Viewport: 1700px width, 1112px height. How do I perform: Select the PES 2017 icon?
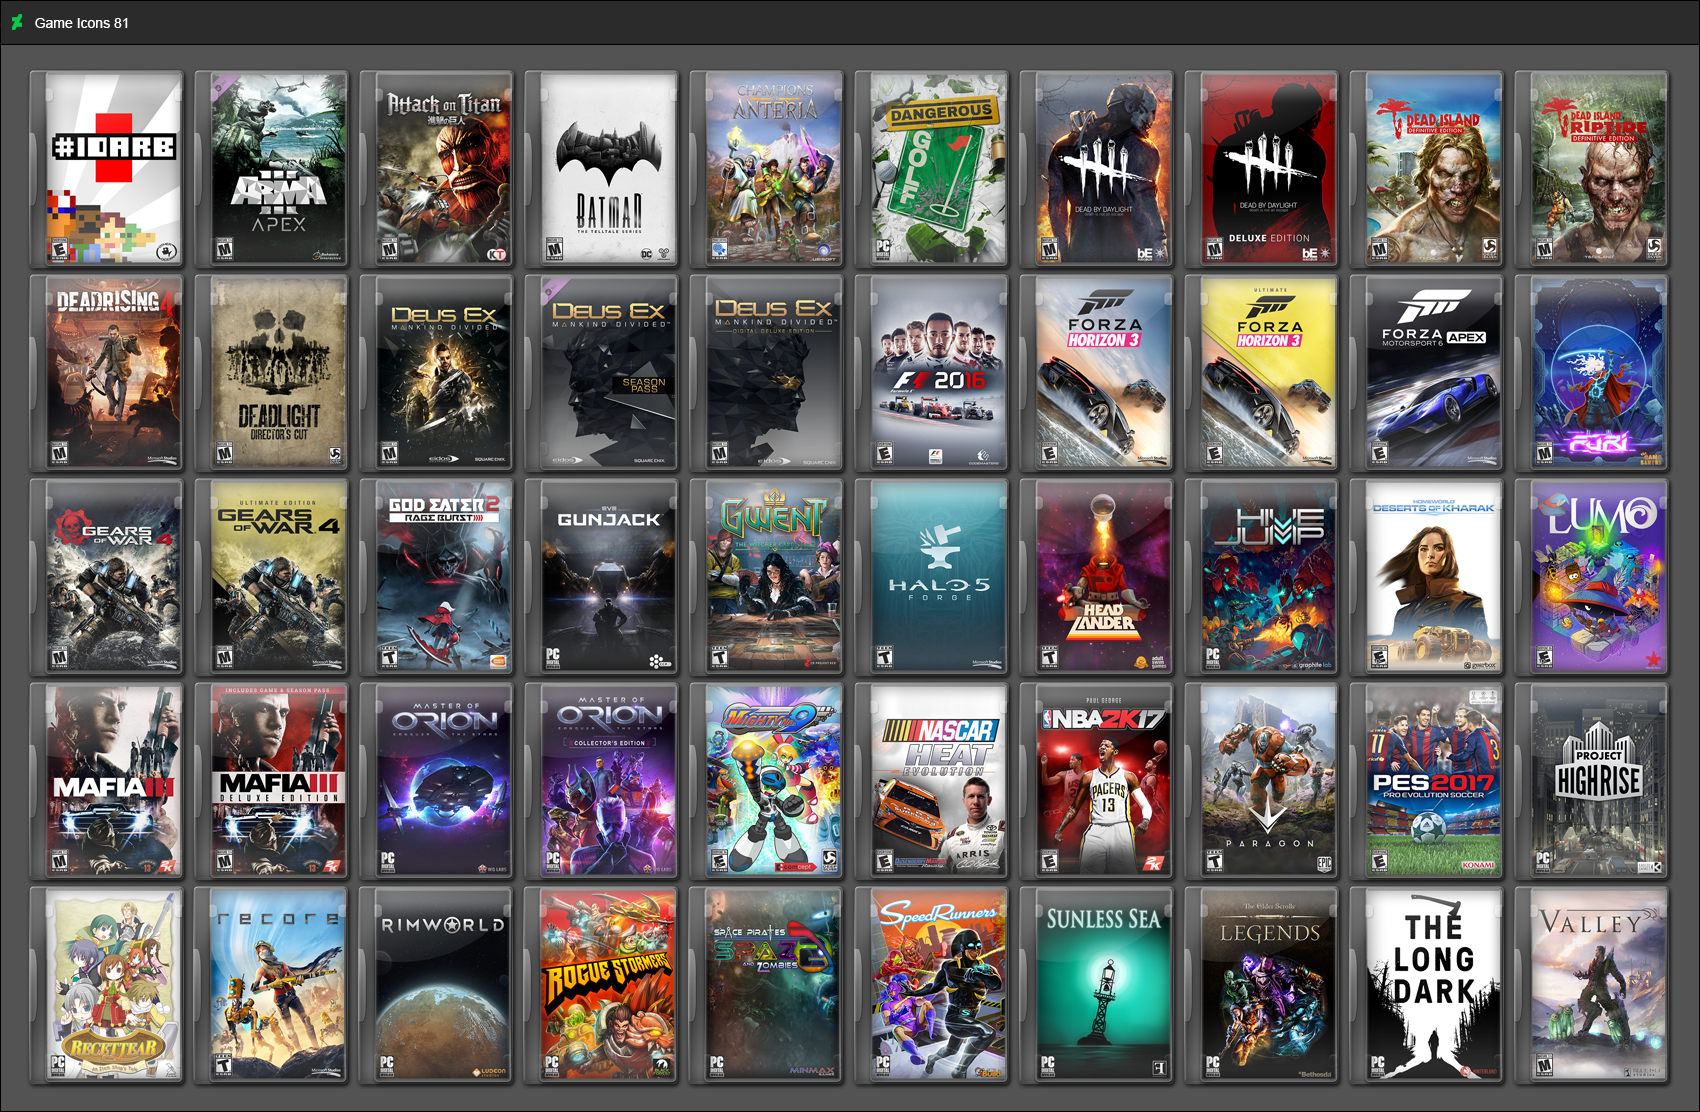tap(1427, 782)
